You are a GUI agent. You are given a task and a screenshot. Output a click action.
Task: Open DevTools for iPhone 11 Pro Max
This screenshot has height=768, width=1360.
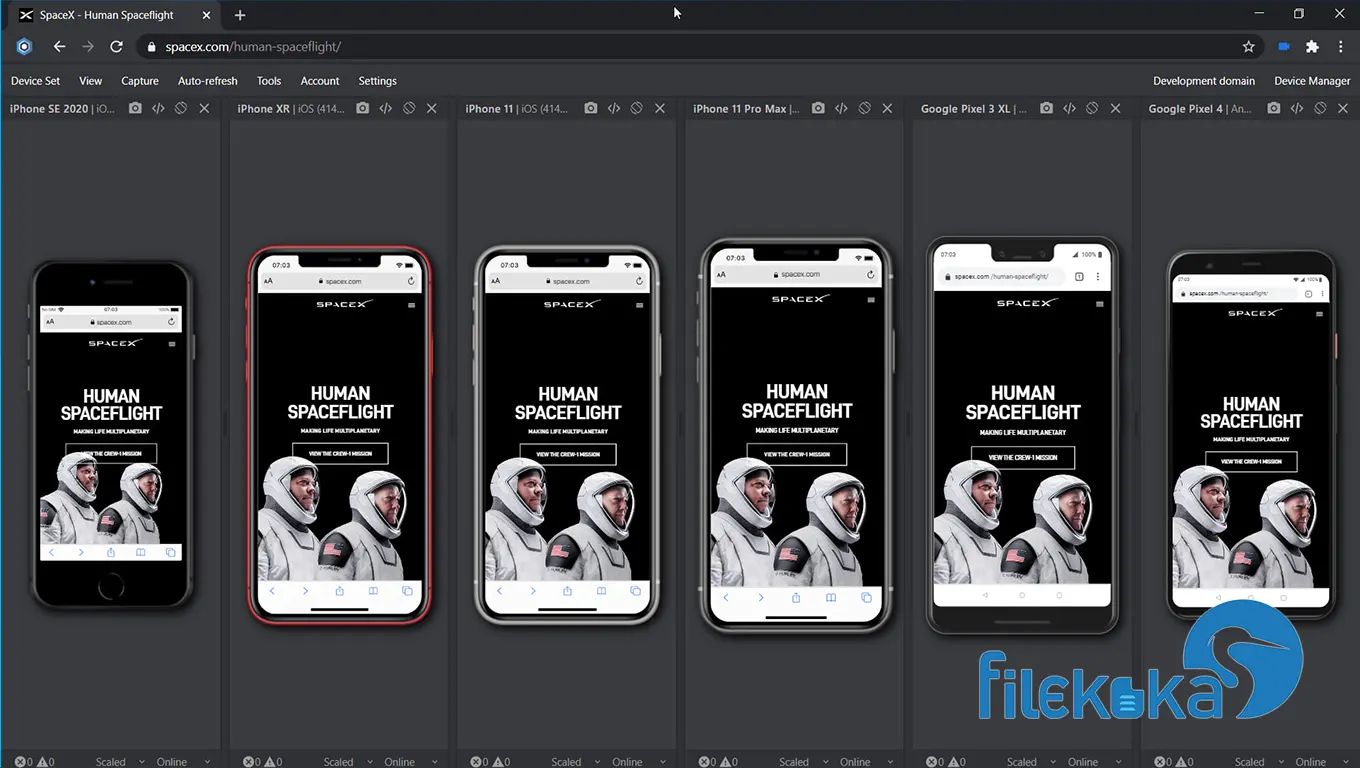[841, 108]
